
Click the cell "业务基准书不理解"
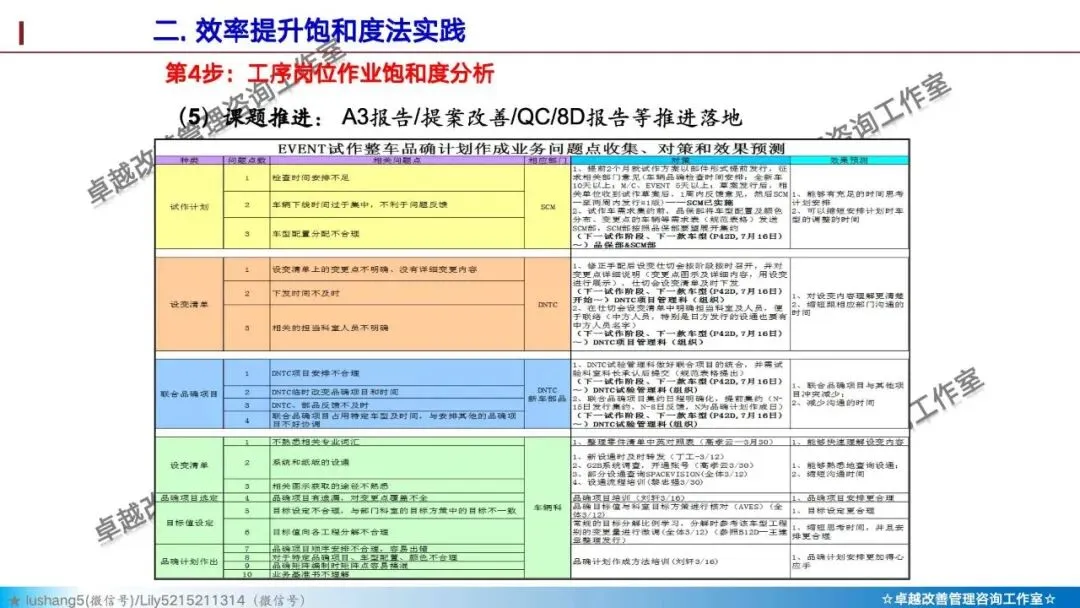(x=397, y=574)
